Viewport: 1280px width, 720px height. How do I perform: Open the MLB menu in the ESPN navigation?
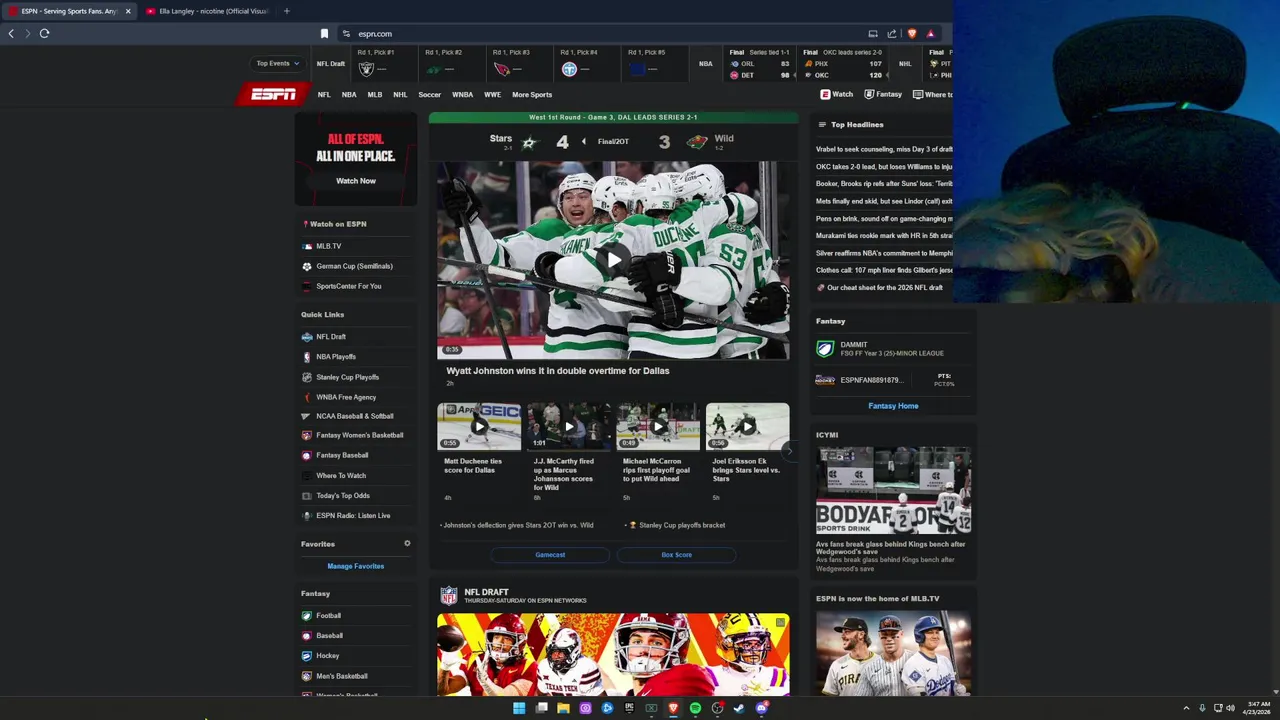point(375,95)
